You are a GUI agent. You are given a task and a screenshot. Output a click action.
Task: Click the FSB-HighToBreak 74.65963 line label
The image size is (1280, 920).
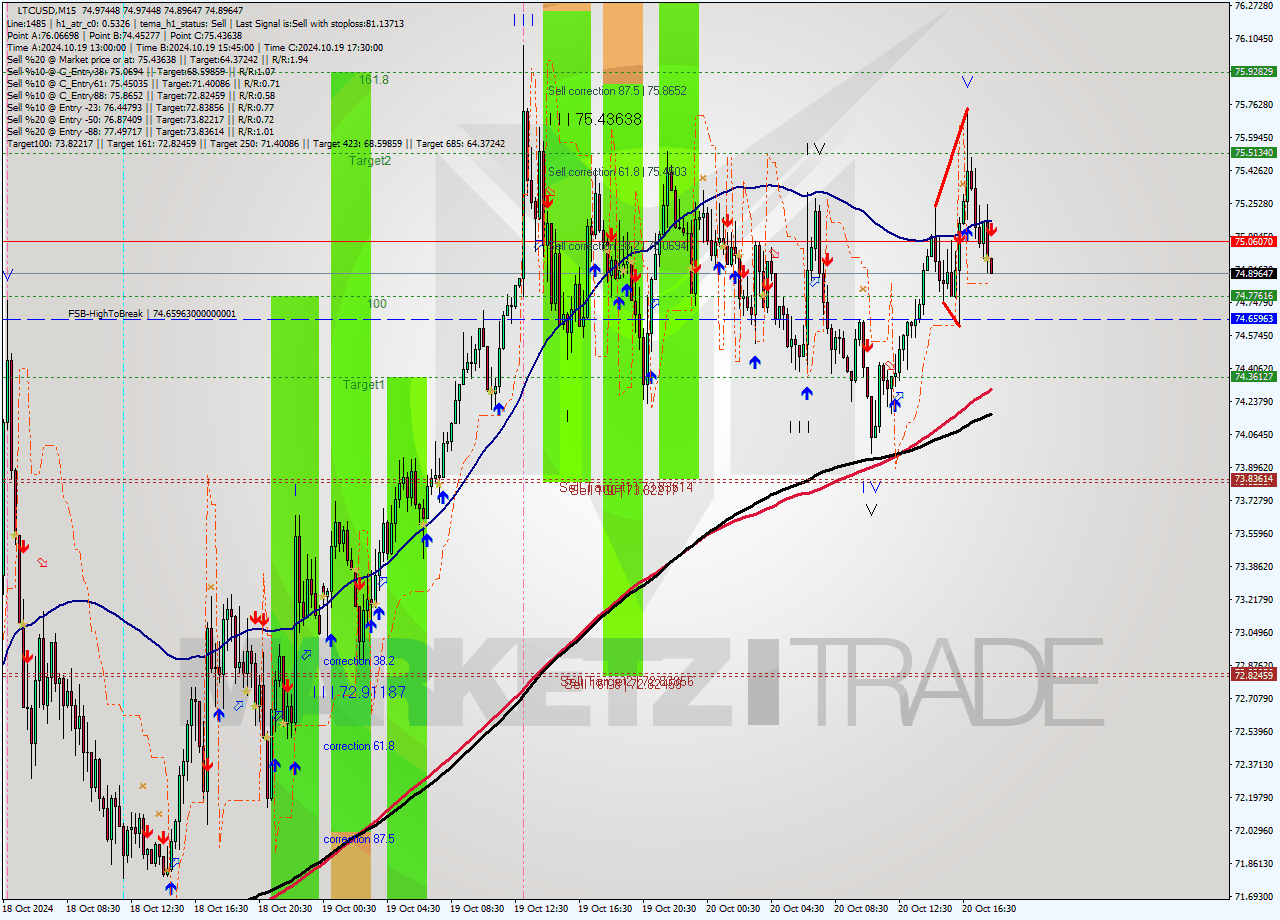(152, 314)
